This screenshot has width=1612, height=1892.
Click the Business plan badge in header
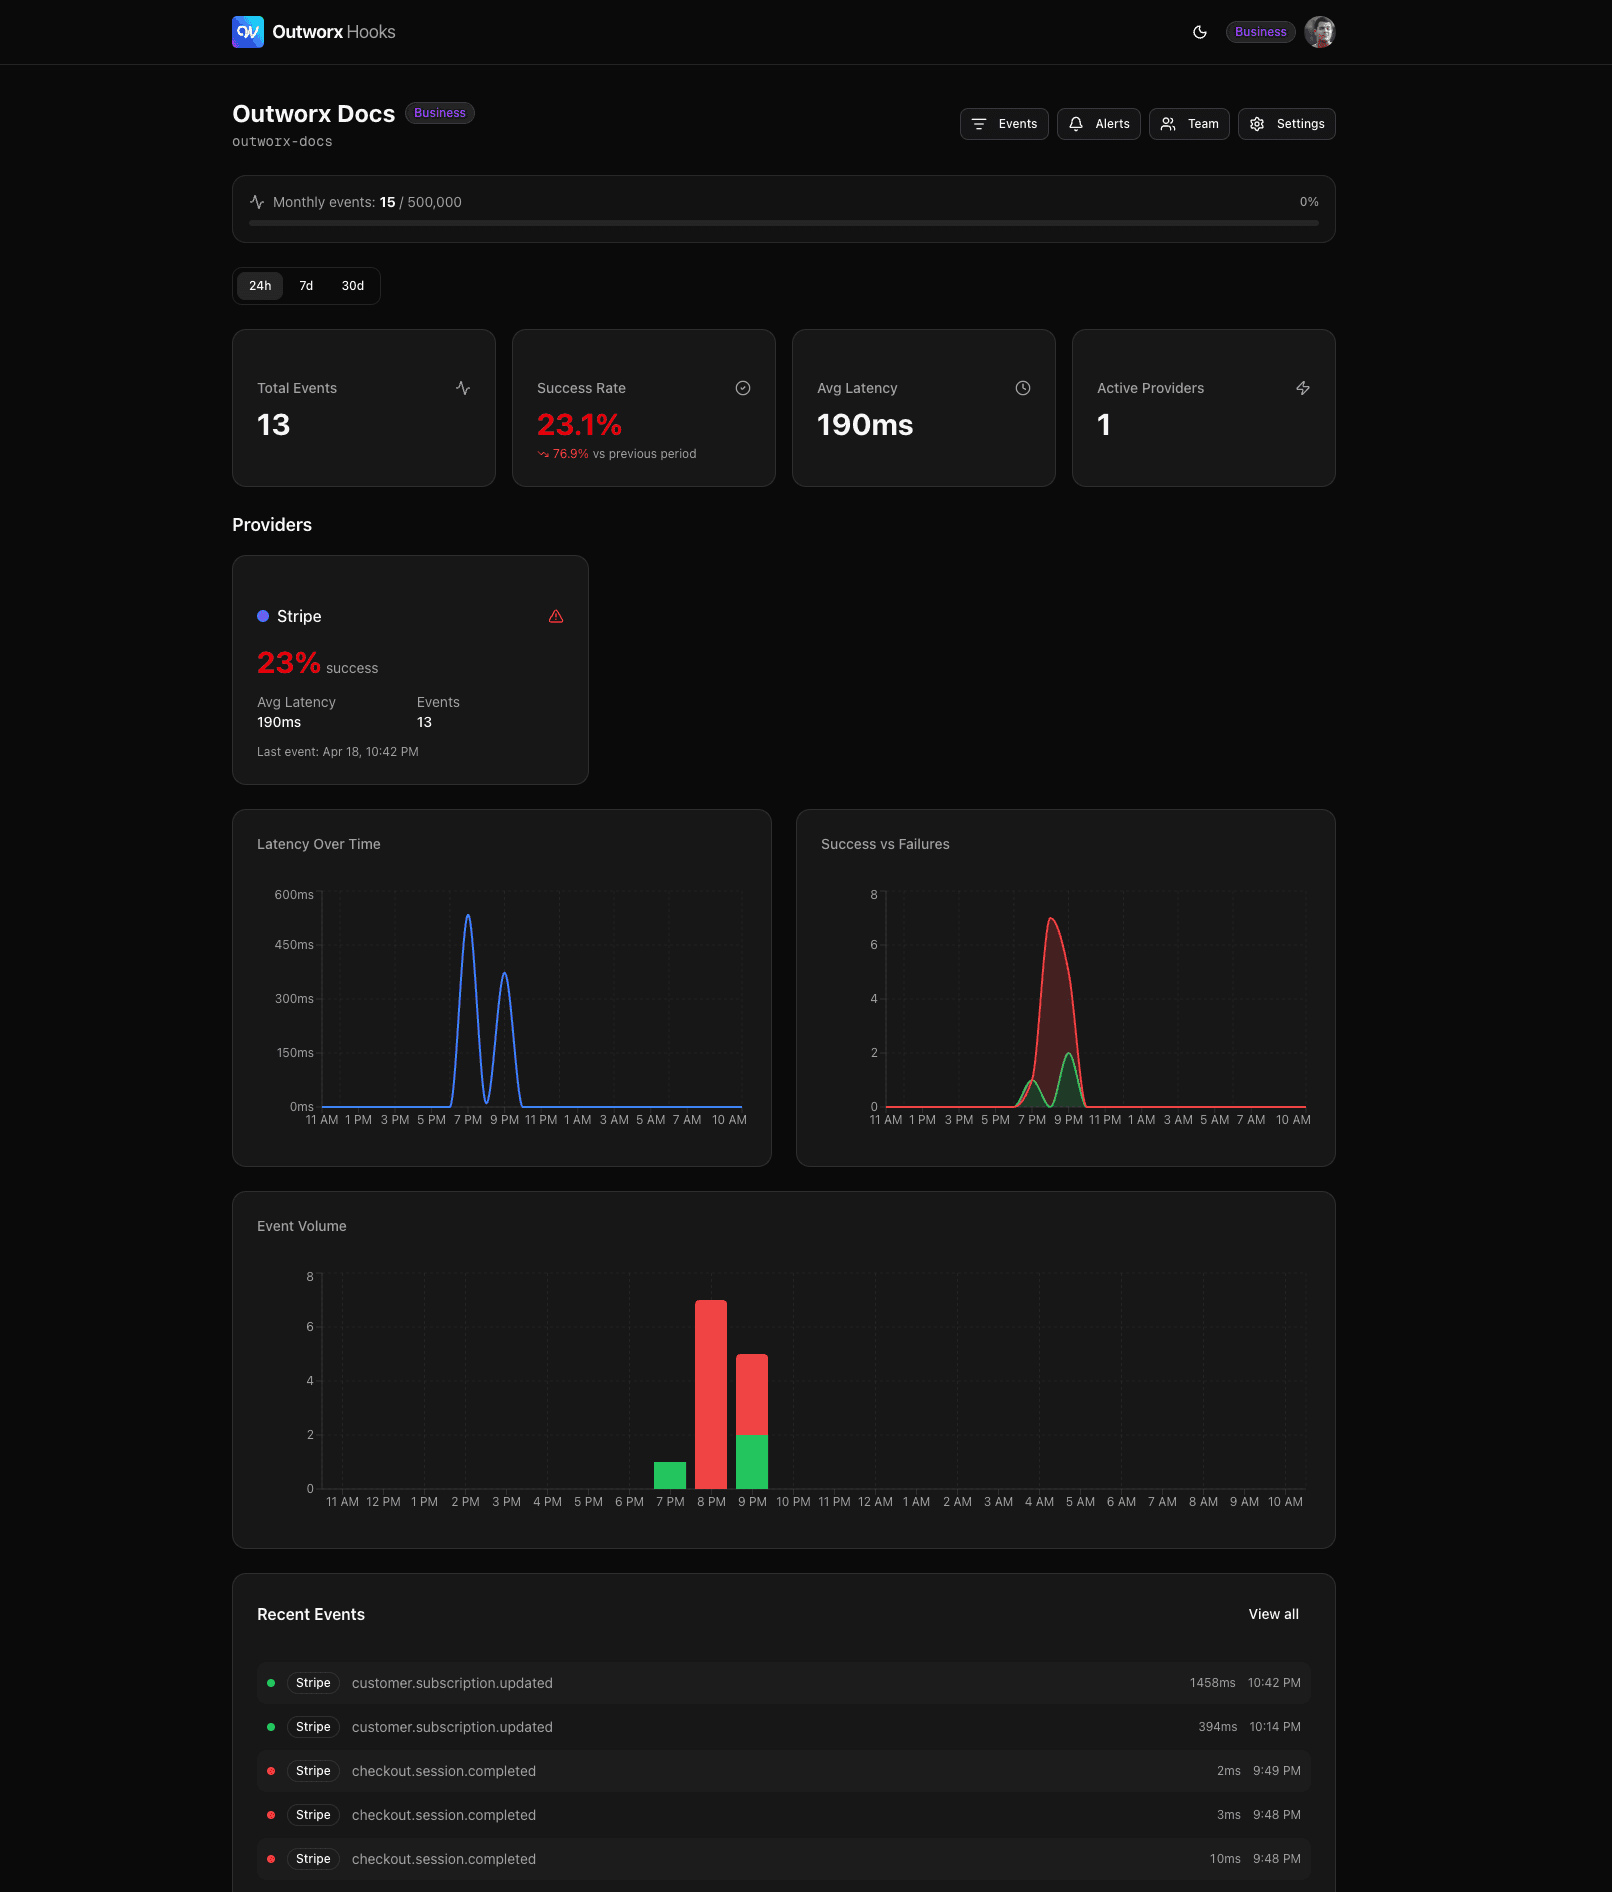[x=1260, y=32]
